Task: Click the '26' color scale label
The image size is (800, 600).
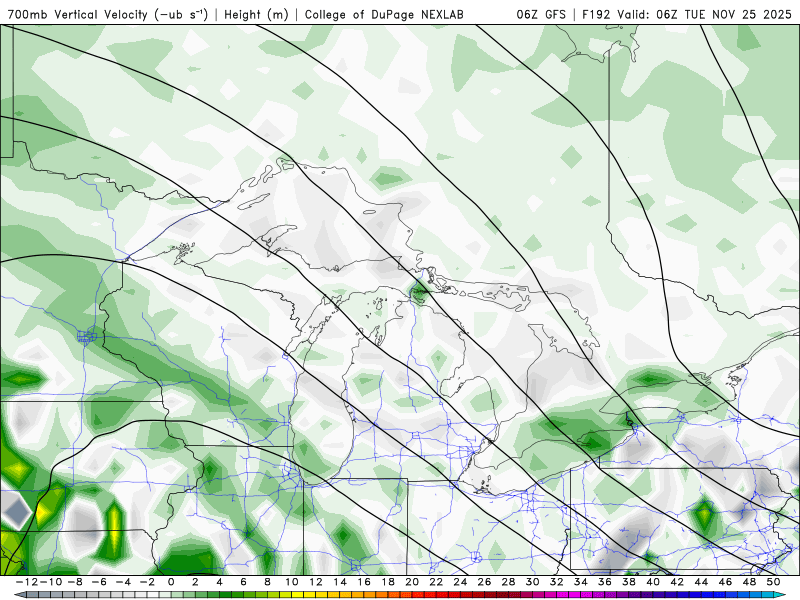Action: coord(484,582)
